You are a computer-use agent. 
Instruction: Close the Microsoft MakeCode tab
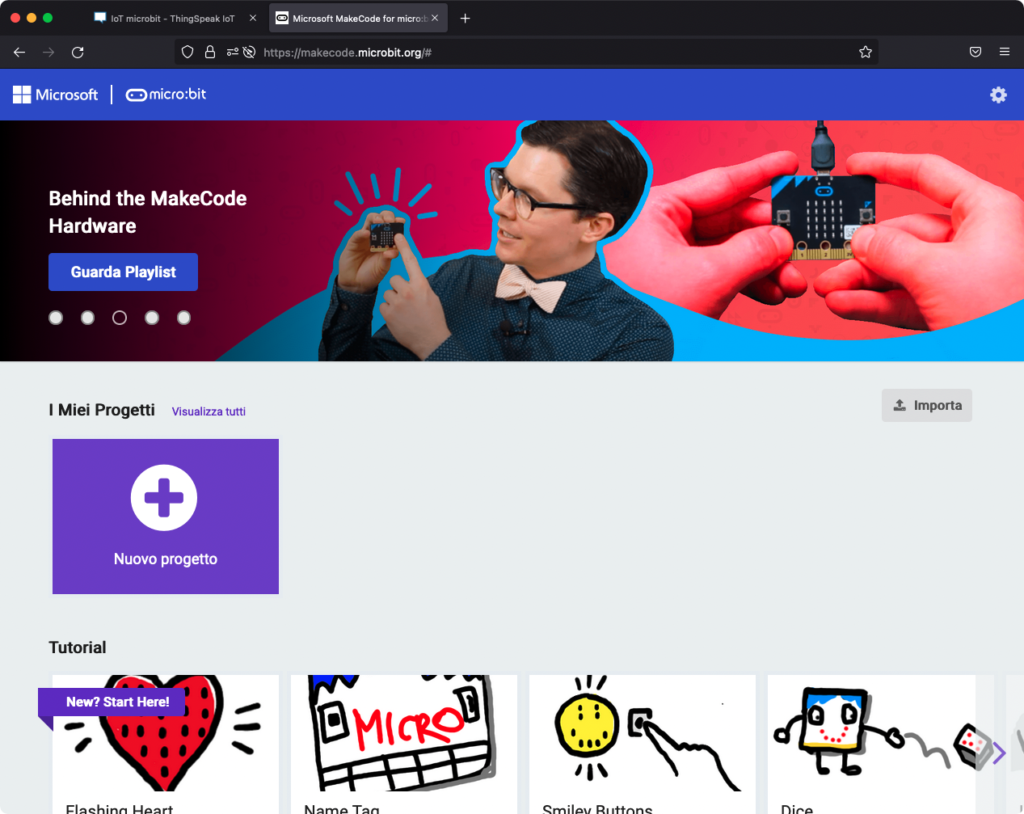435,18
